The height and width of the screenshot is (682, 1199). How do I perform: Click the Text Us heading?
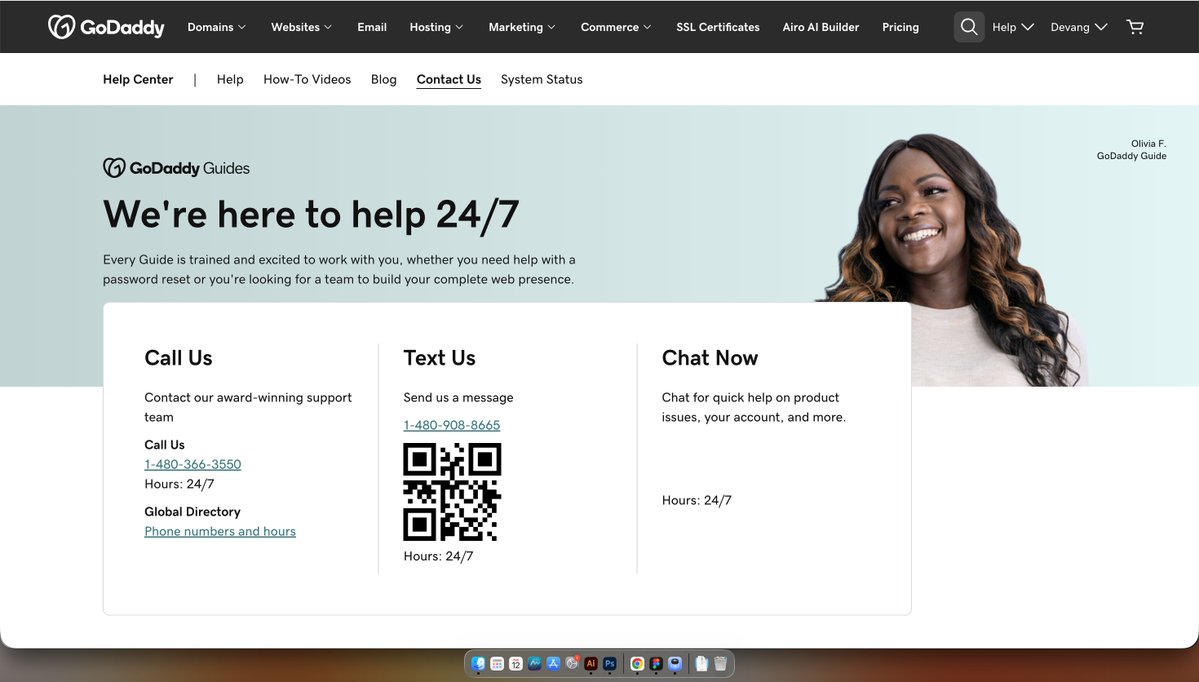[x=439, y=358]
